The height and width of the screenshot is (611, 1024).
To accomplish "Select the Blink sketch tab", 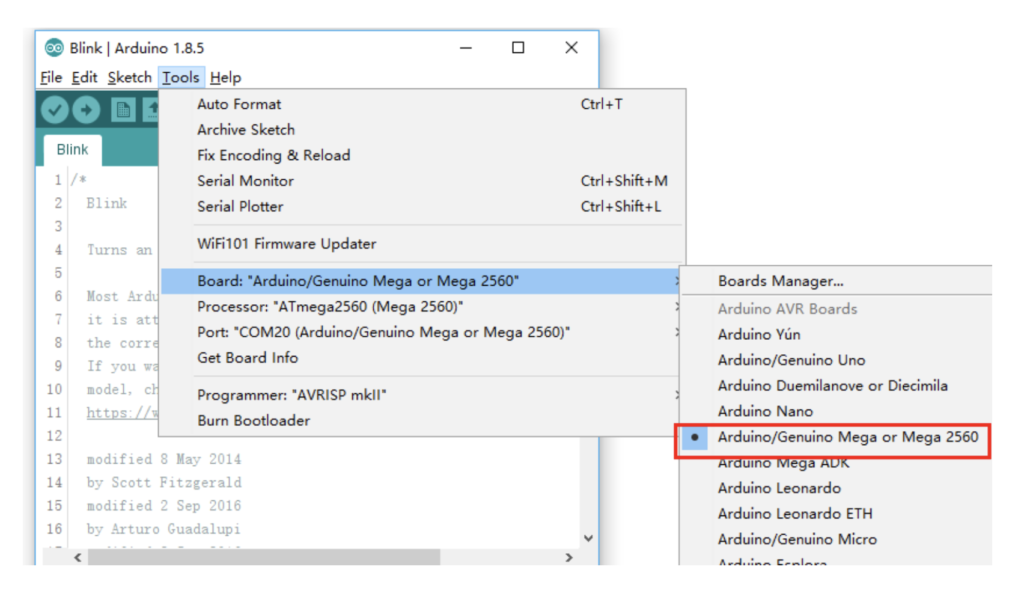I will point(72,150).
